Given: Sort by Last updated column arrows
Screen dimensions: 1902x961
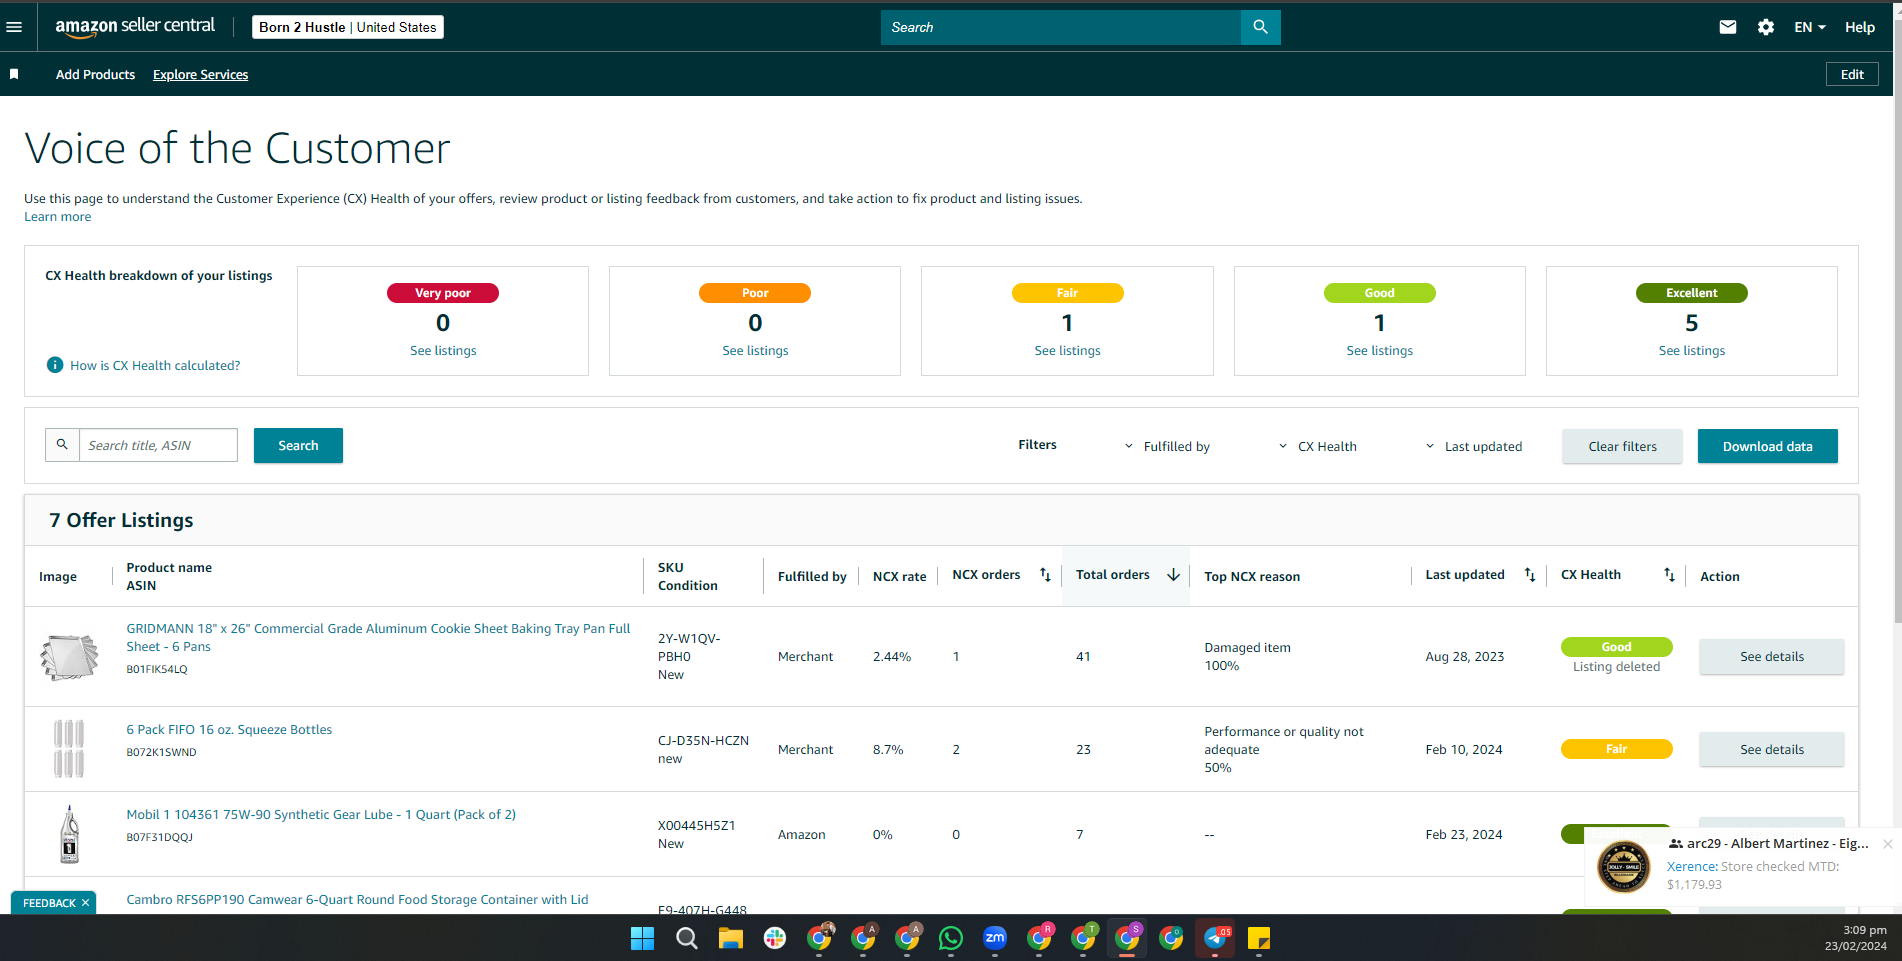Looking at the screenshot, I should pyautogui.click(x=1529, y=575).
